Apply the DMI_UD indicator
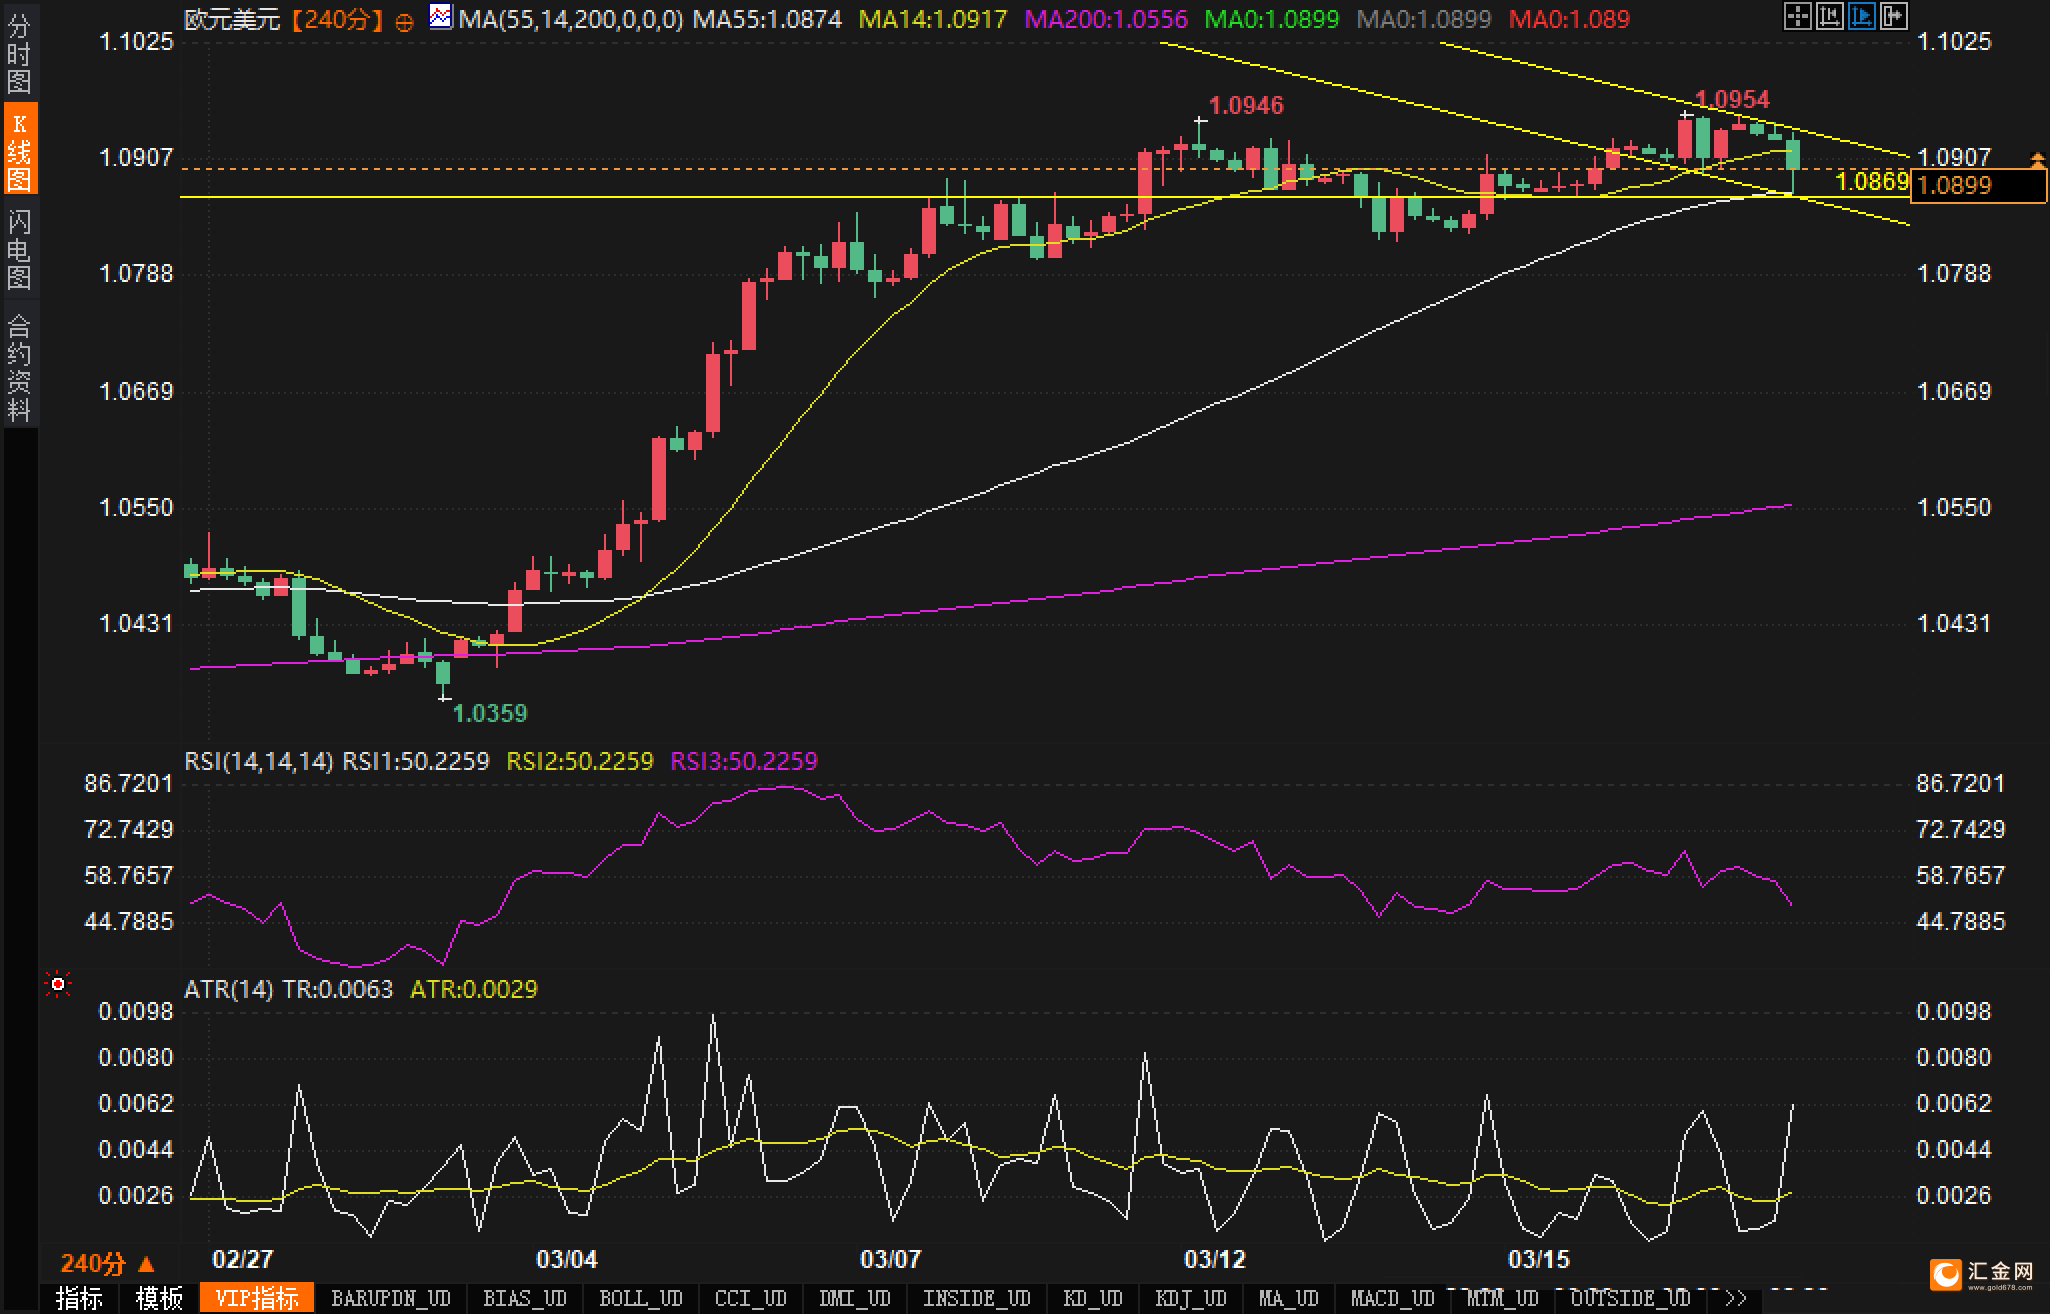 click(x=854, y=1299)
